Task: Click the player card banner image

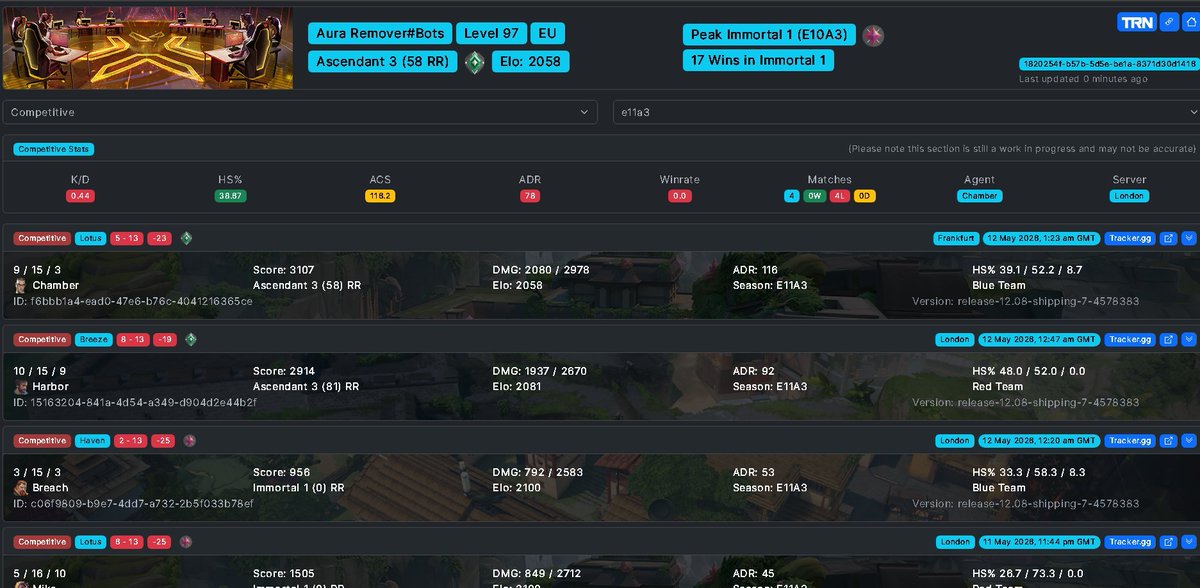Action: (x=148, y=48)
